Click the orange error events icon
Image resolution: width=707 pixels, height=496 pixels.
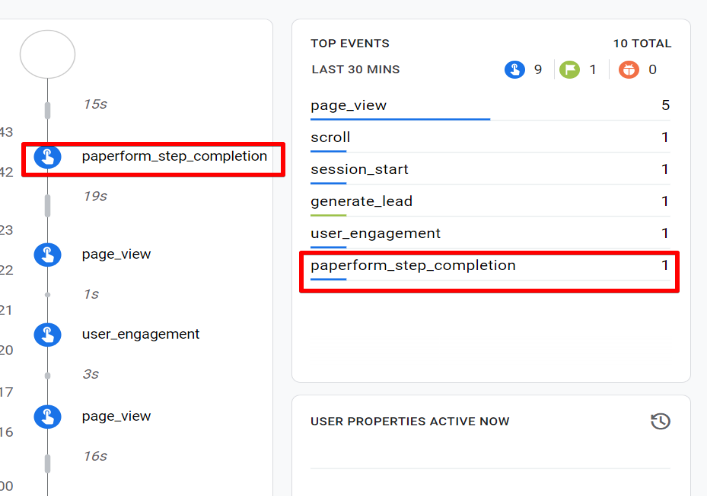point(628,70)
